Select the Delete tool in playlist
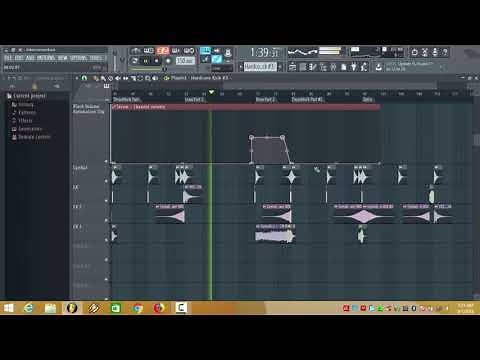Screen dimensions: 480x360 [x=111, y=78]
